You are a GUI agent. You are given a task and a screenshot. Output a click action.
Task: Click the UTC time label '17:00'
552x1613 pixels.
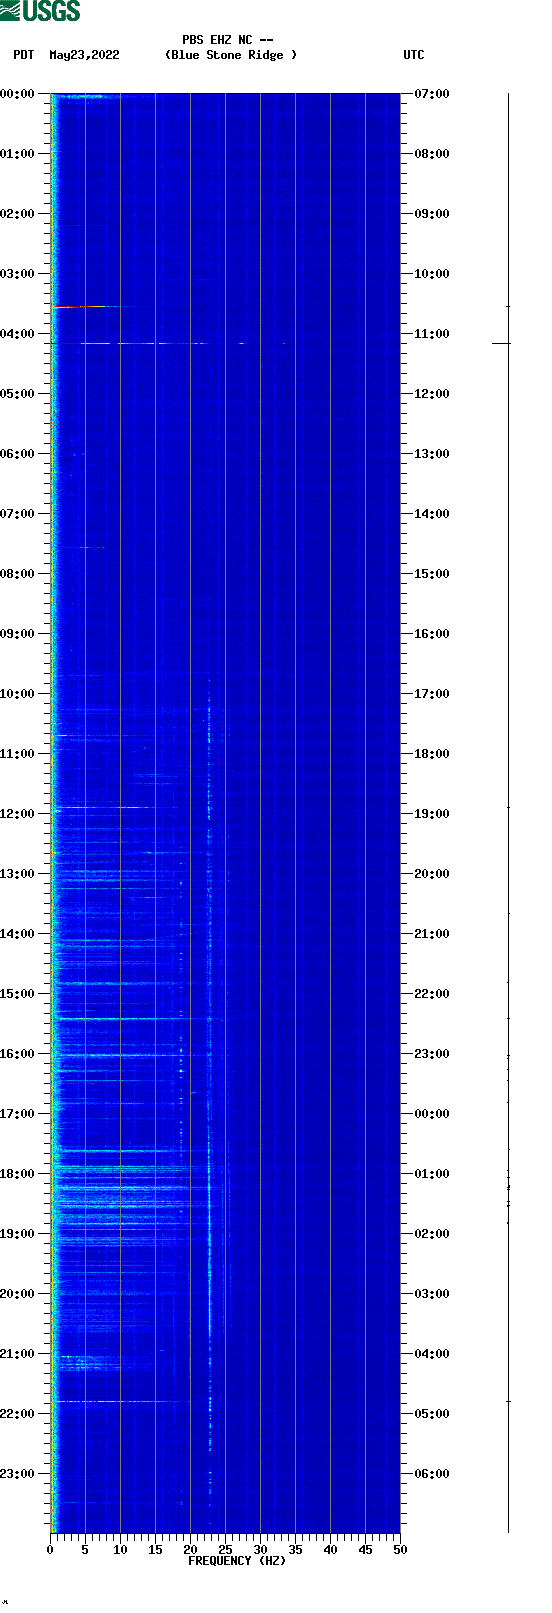(x=432, y=694)
